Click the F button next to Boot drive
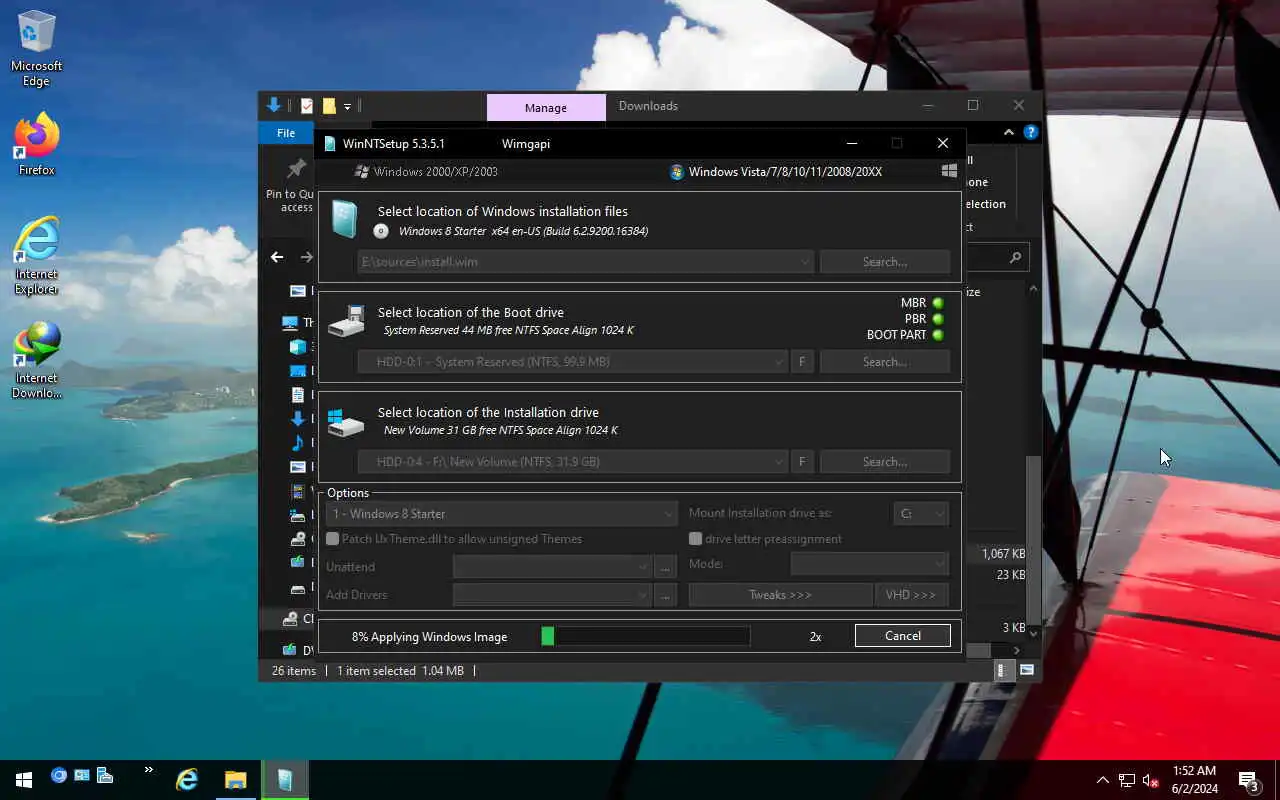1280x800 pixels. coord(802,362)
